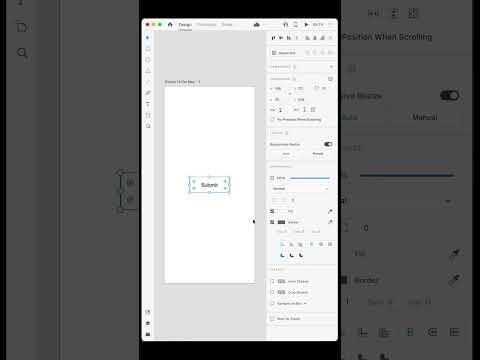
Task: Select Manual responsive resize in front window
Action: tap(318, 154)
